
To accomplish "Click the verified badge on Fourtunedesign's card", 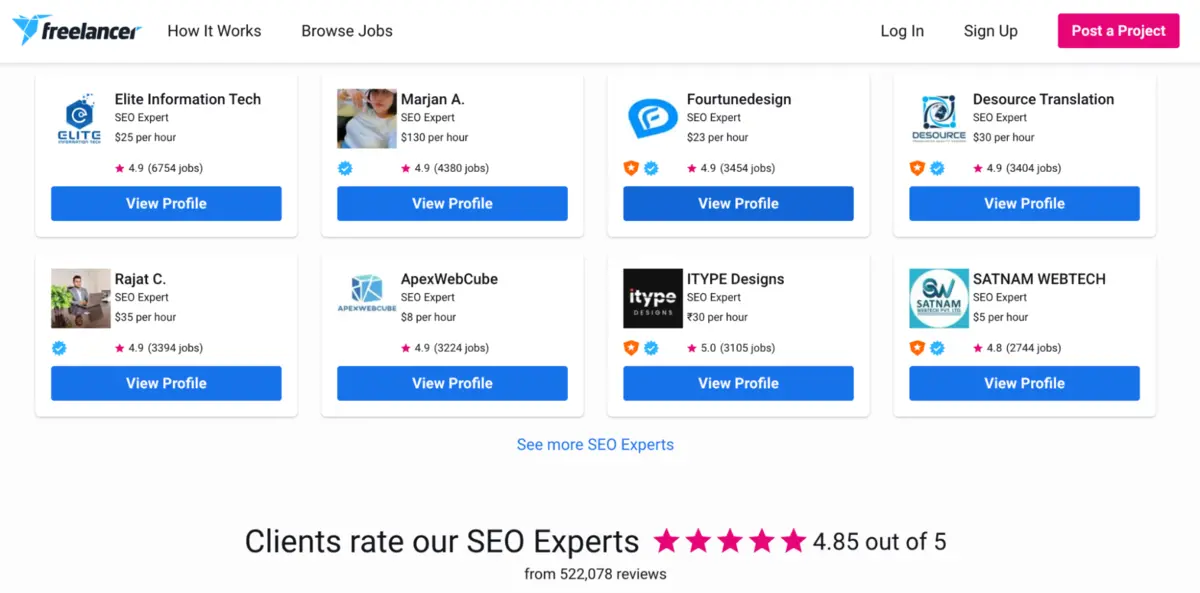I will pyautogui.click(x=653, y=168).
